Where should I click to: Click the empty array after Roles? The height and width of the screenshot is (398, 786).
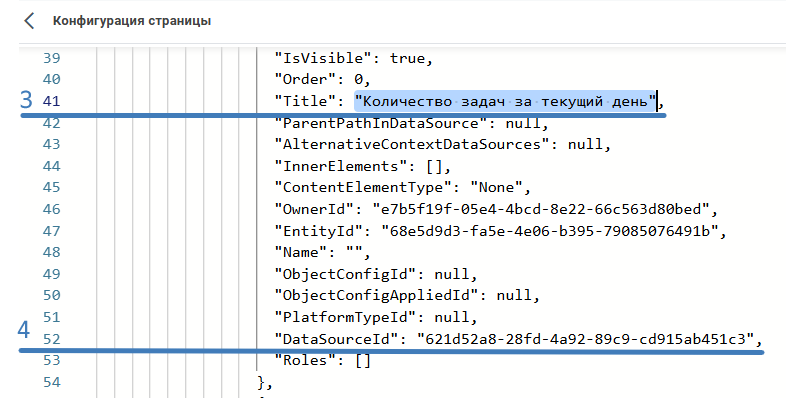pyautogui.click(x=363, y=360)
